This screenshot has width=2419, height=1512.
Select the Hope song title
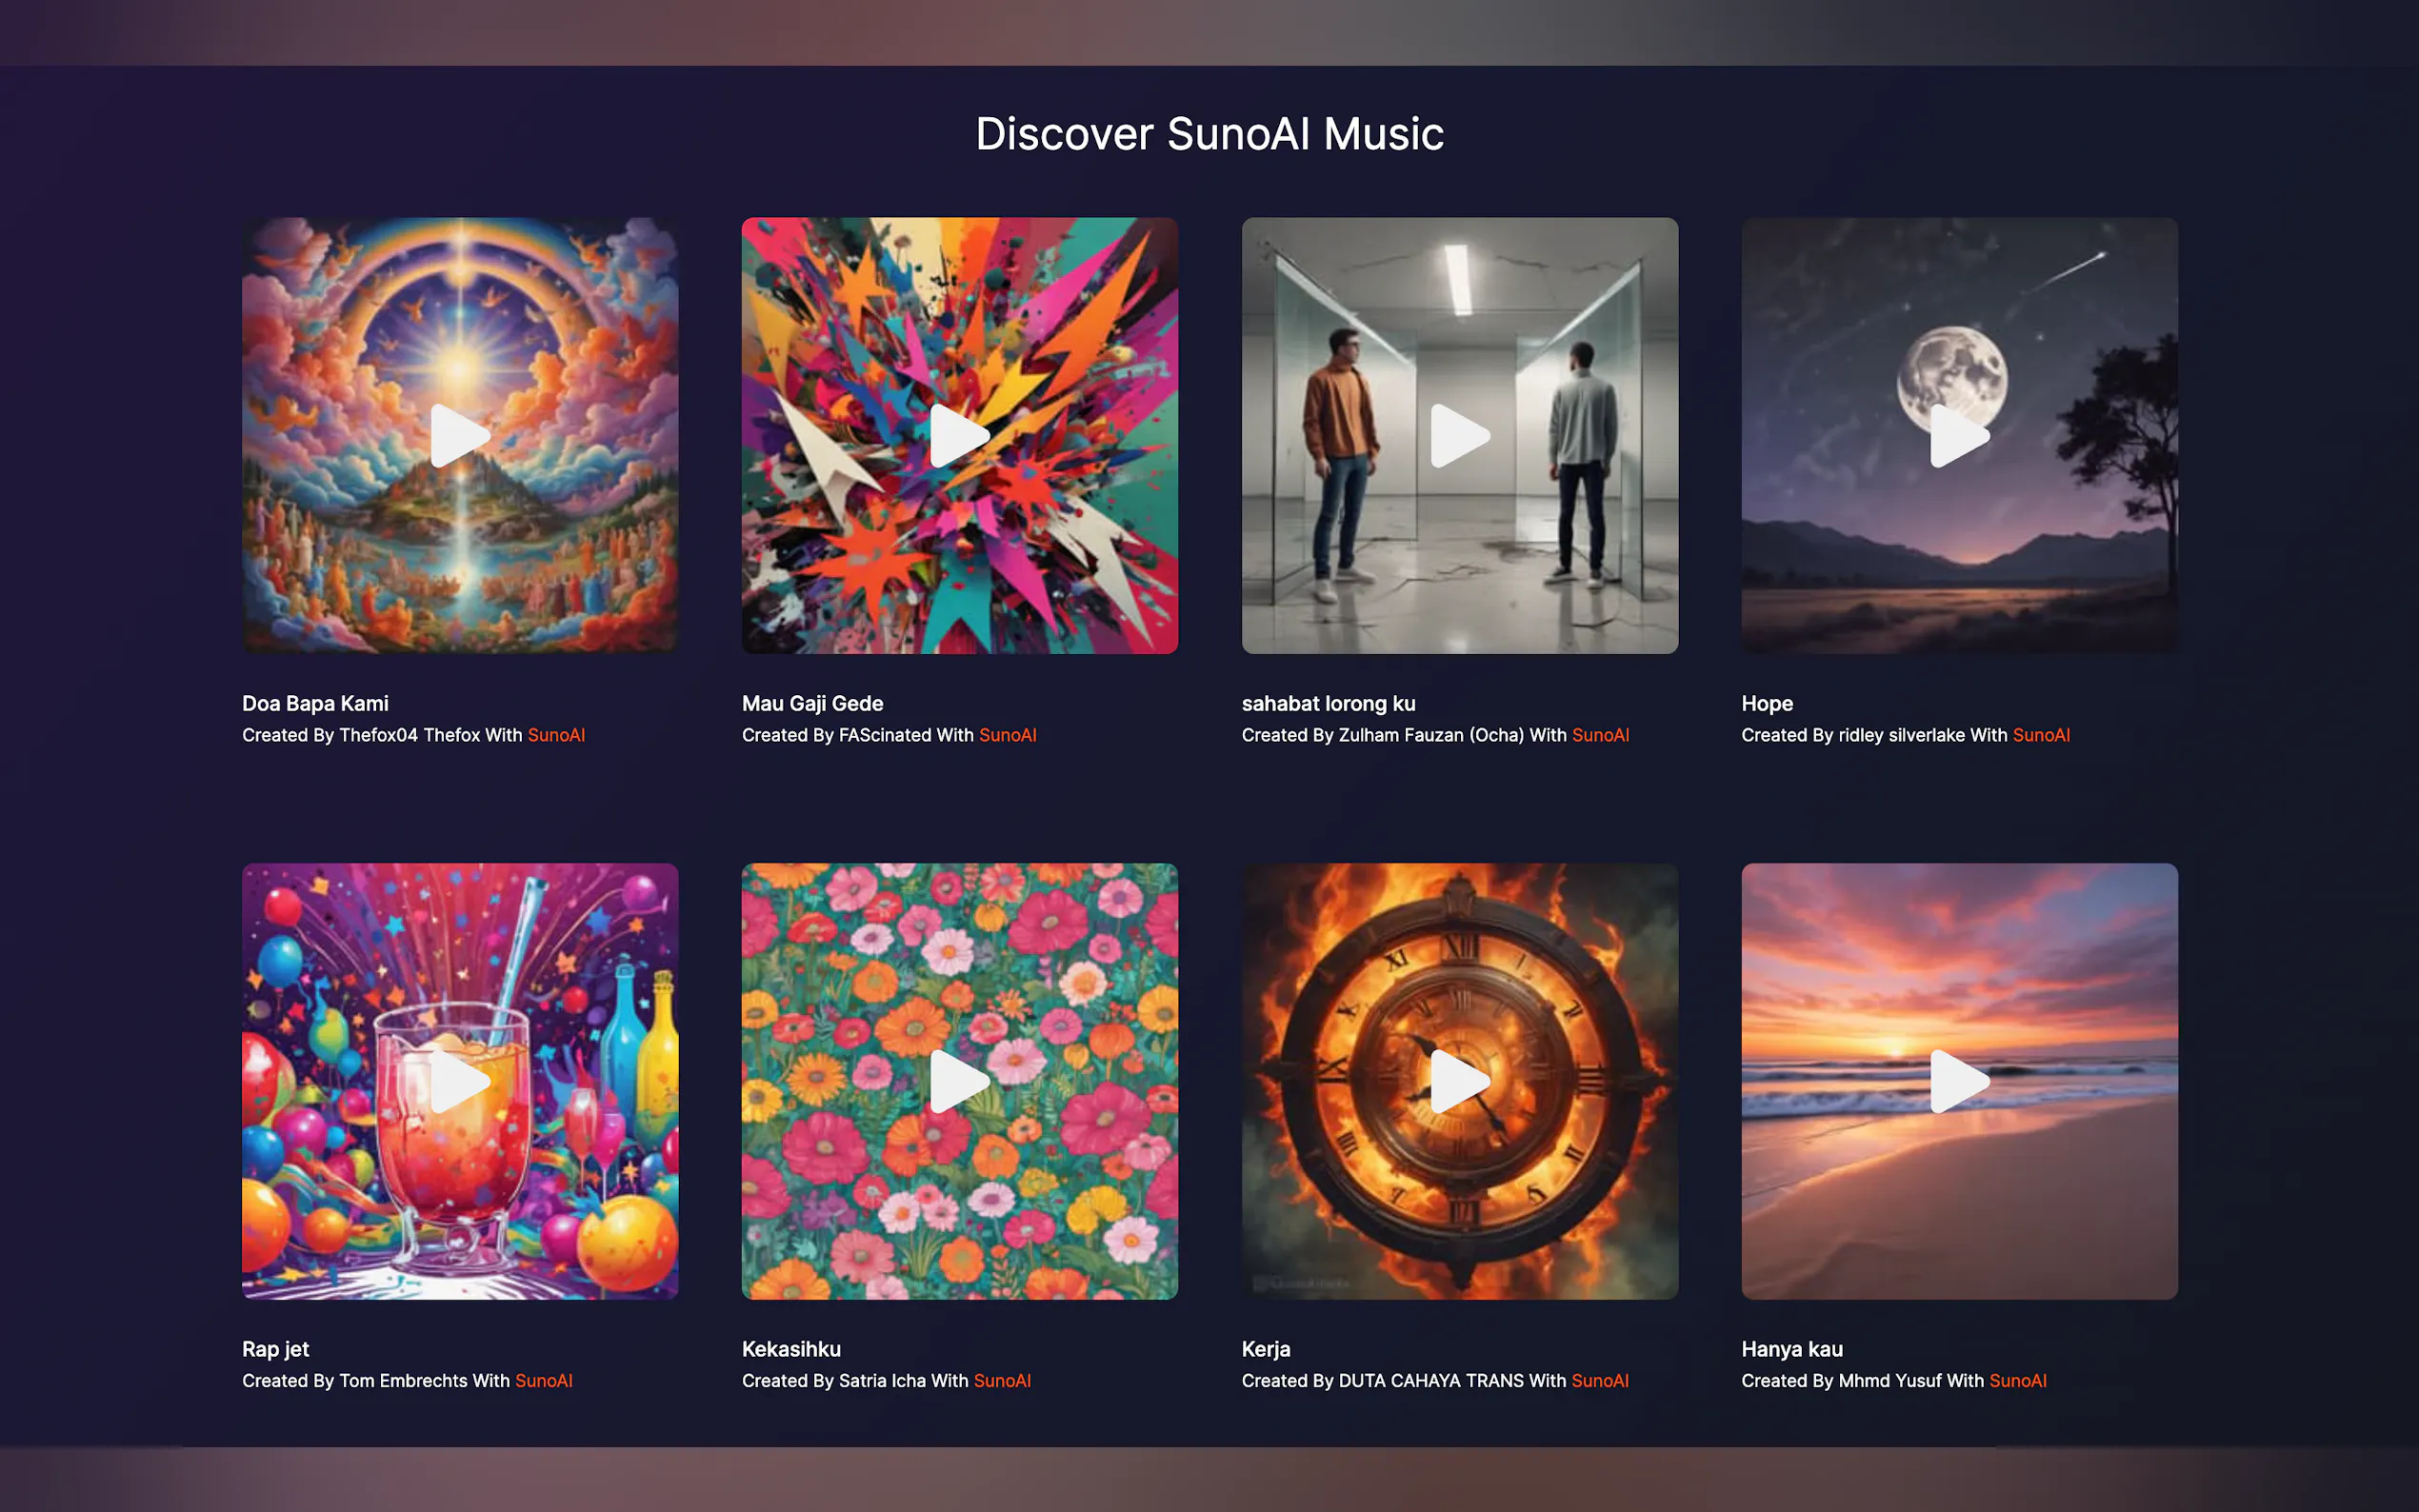(1767, 704)
